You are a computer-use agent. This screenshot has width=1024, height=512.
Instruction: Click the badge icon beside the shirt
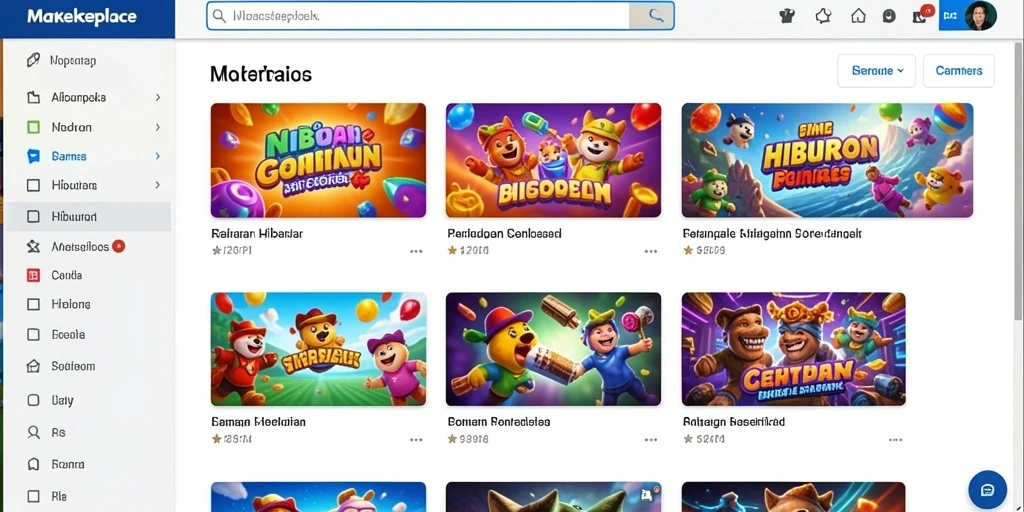(823, 16)
